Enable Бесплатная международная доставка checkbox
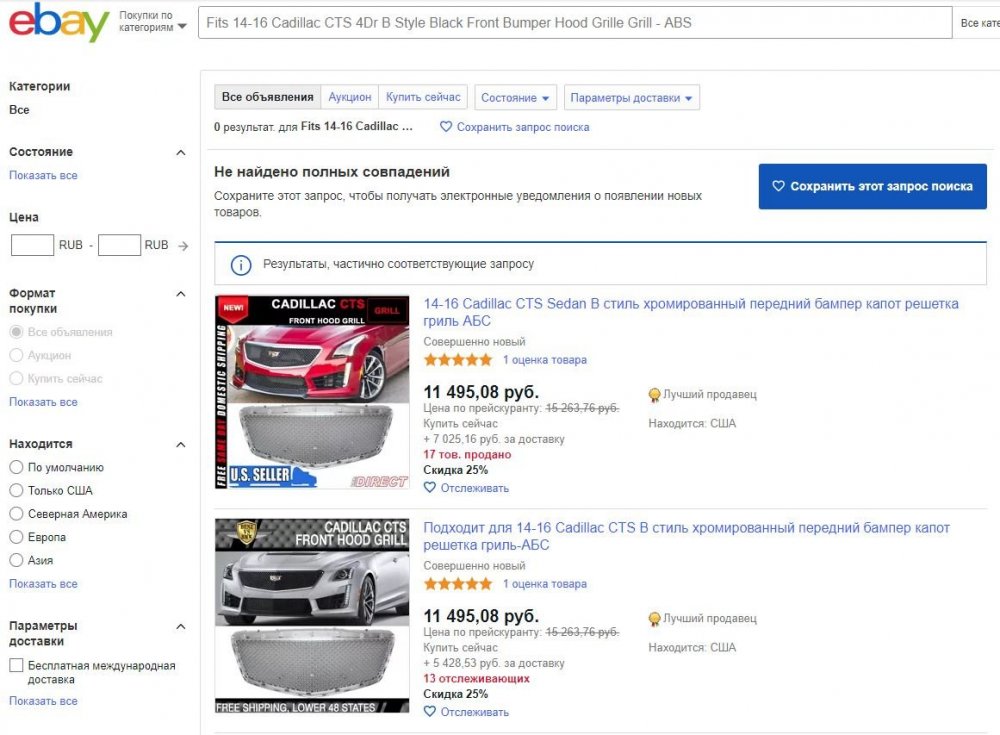Viewport: 1000px width, 735px height. 16,666
